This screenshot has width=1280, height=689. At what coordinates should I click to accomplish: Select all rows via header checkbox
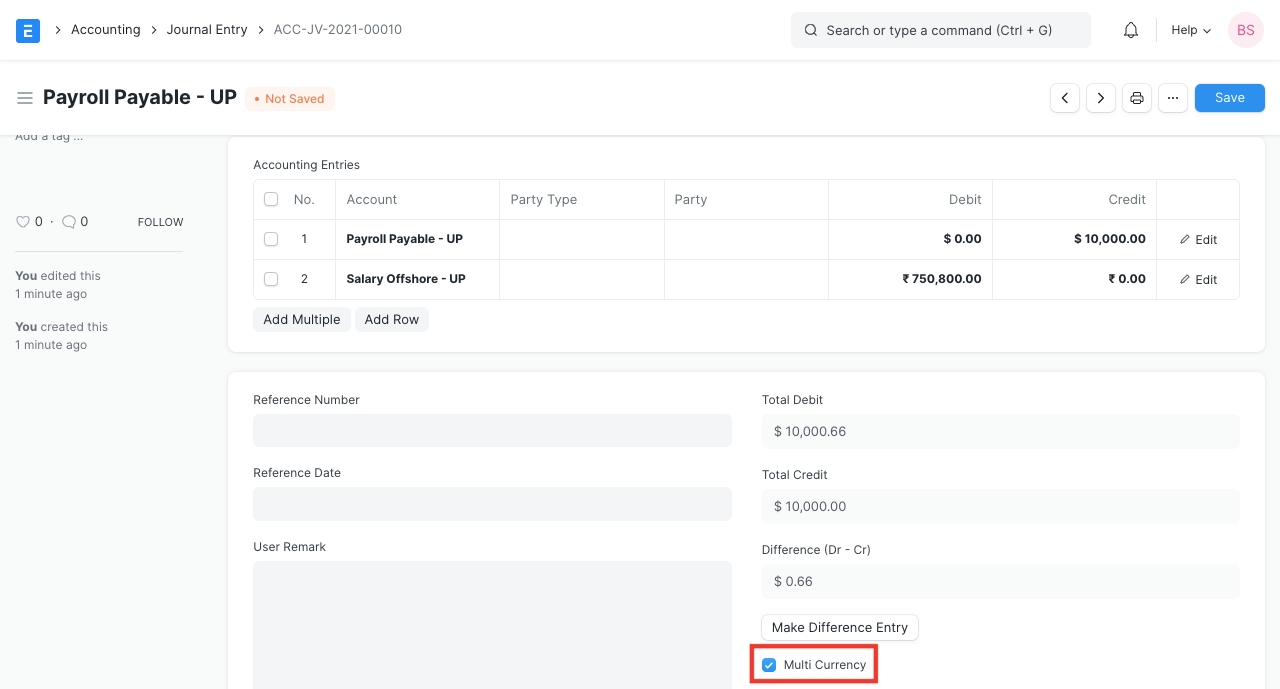coord(271,199)
